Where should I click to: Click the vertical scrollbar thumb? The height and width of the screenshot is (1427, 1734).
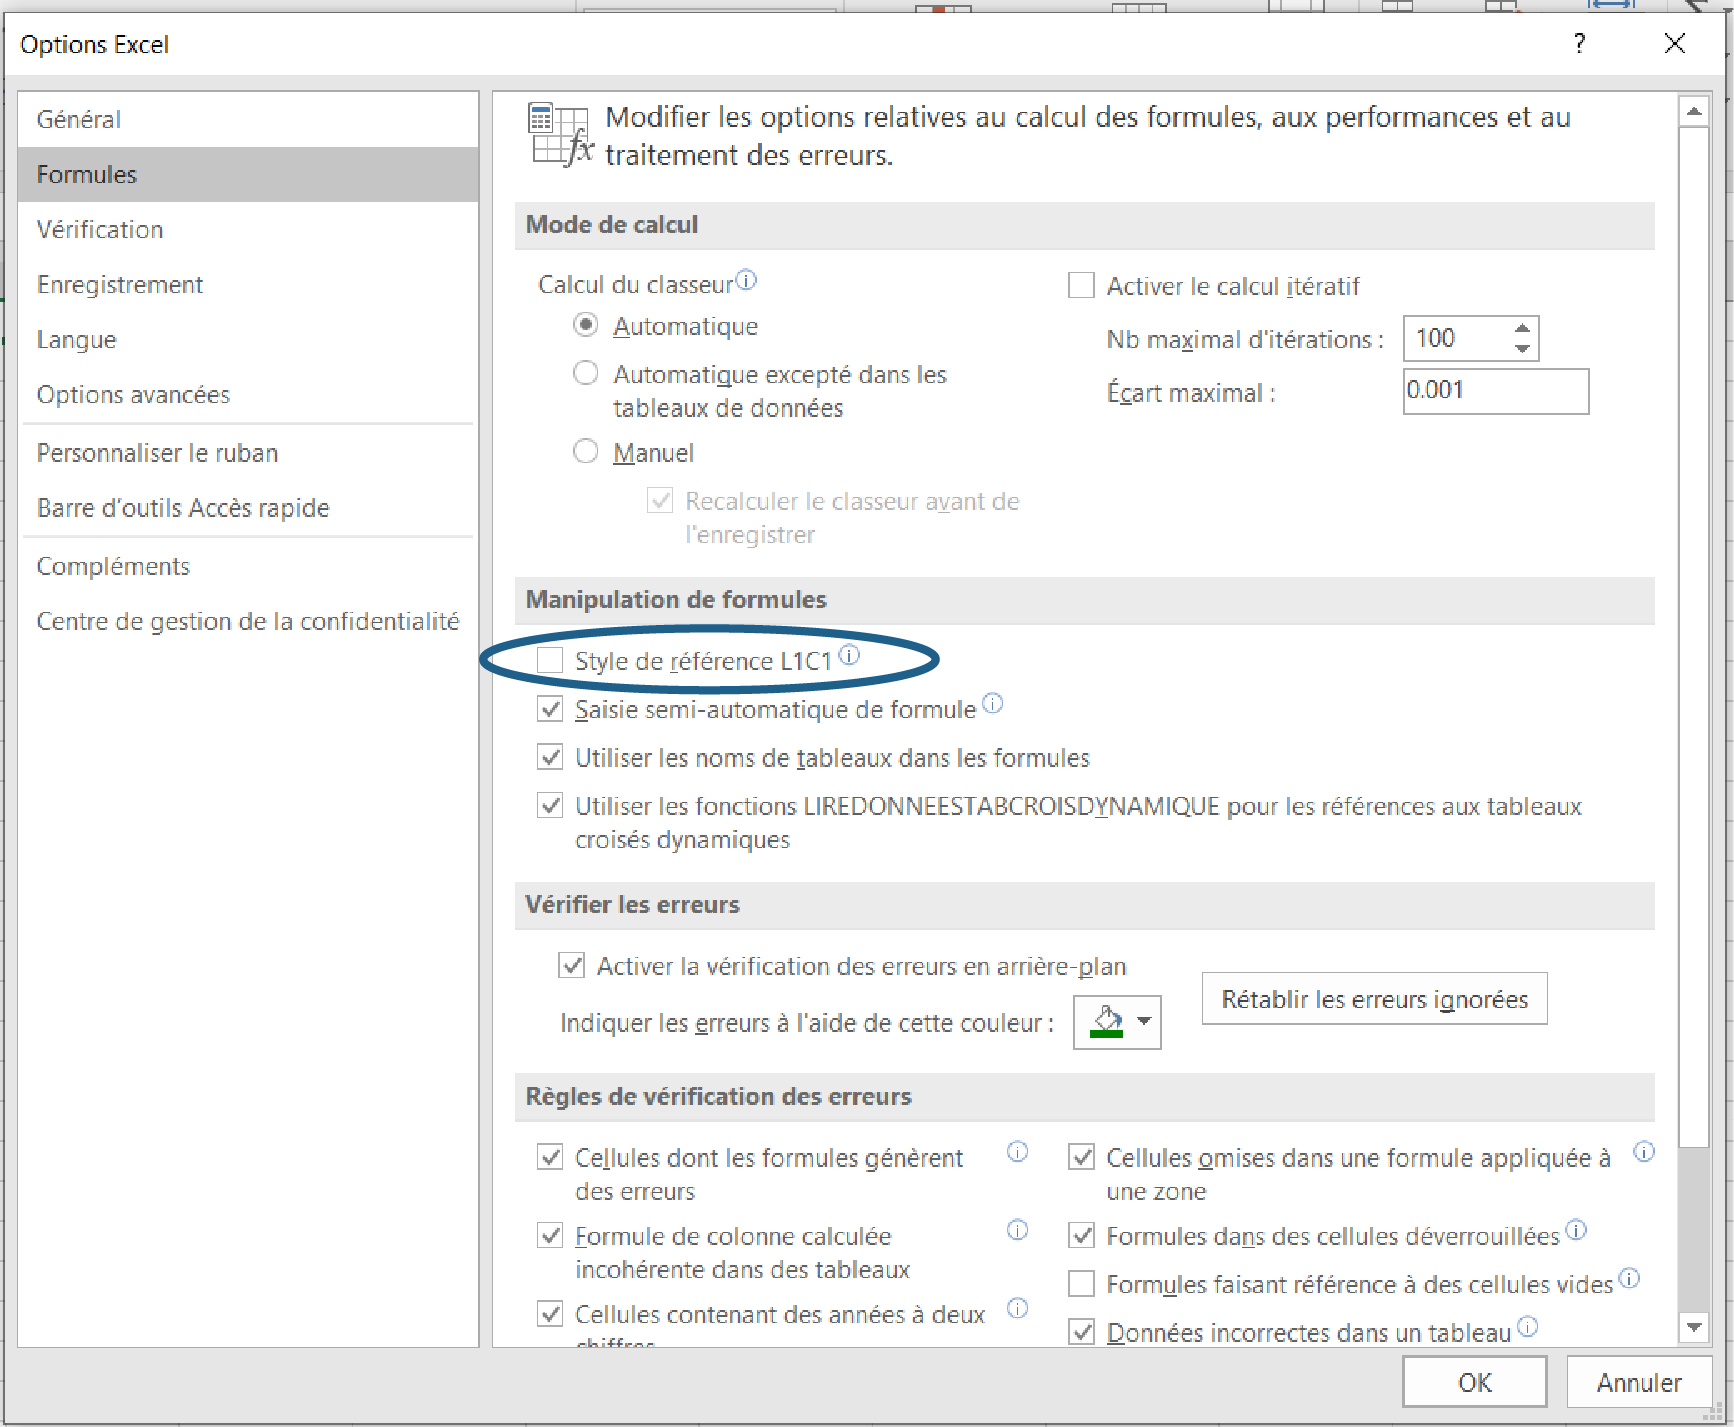(x=1694, y=636)
